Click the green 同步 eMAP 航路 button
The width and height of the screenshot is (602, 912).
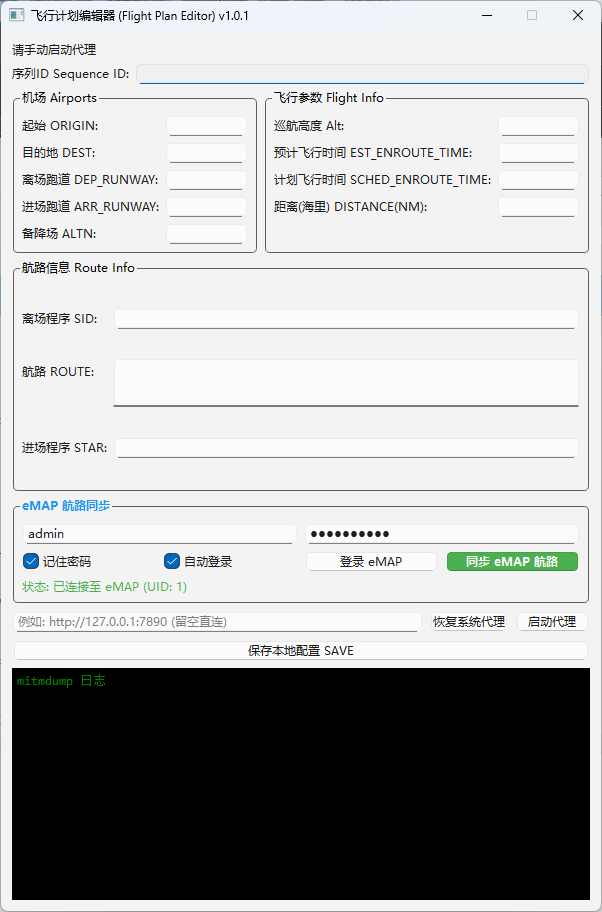512,561
